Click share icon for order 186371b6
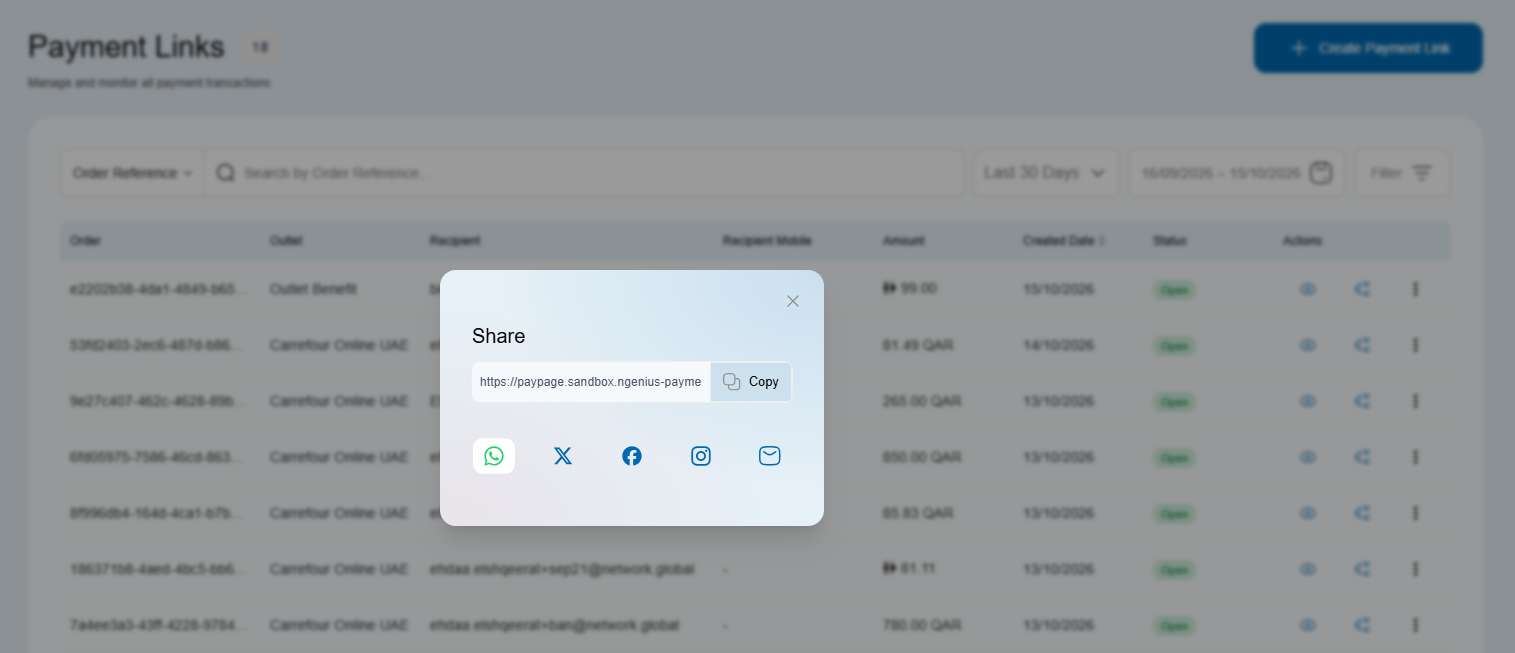 [x=1362, y=569]
